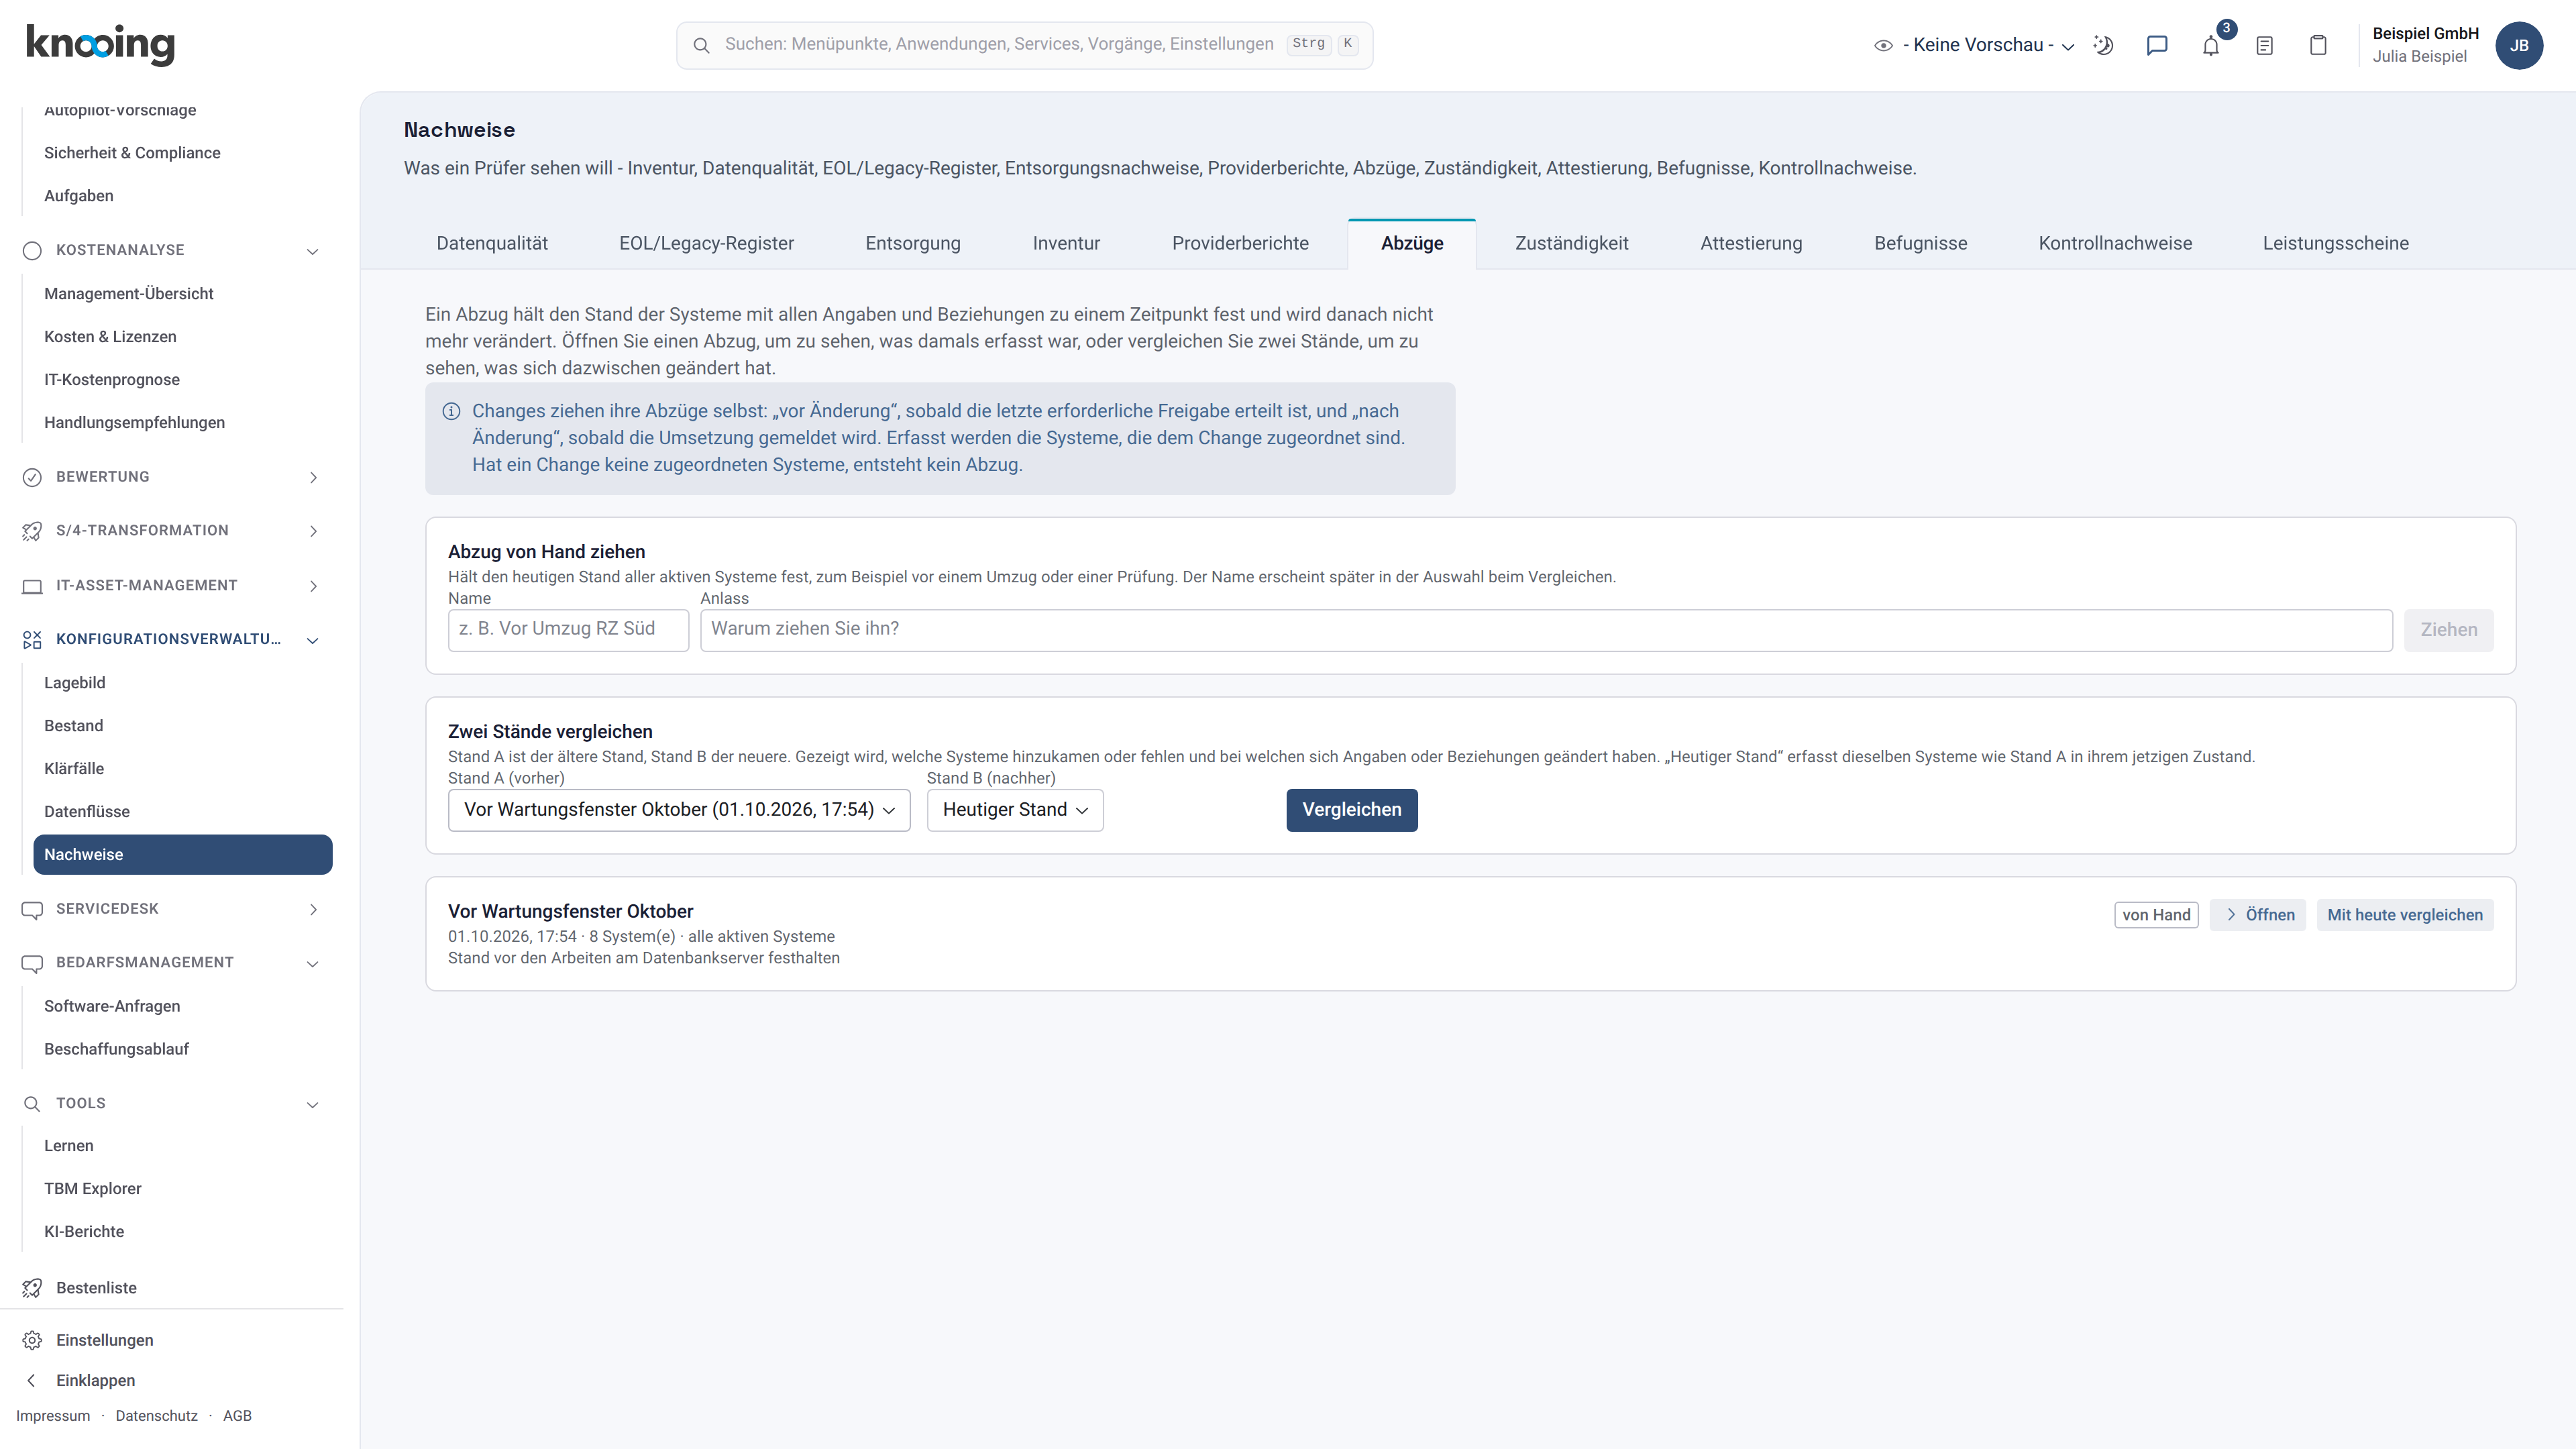
Task: Click the info icon in the blue hint box
Action: [x=452, y=411]
